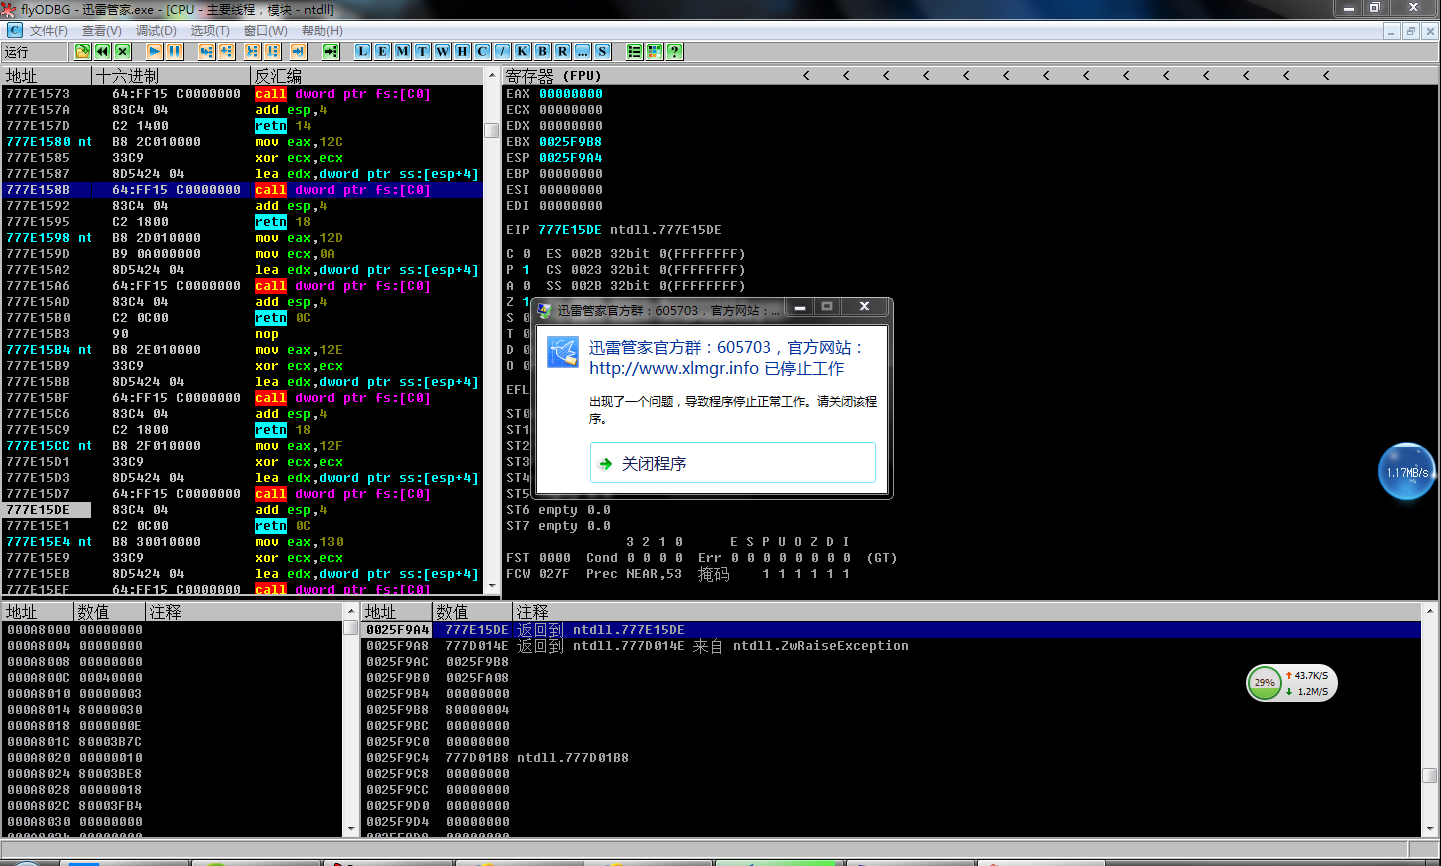Click the 地址 header in disassembly pane
Viewport: 1441px width, 866px height.
(47, 76)
